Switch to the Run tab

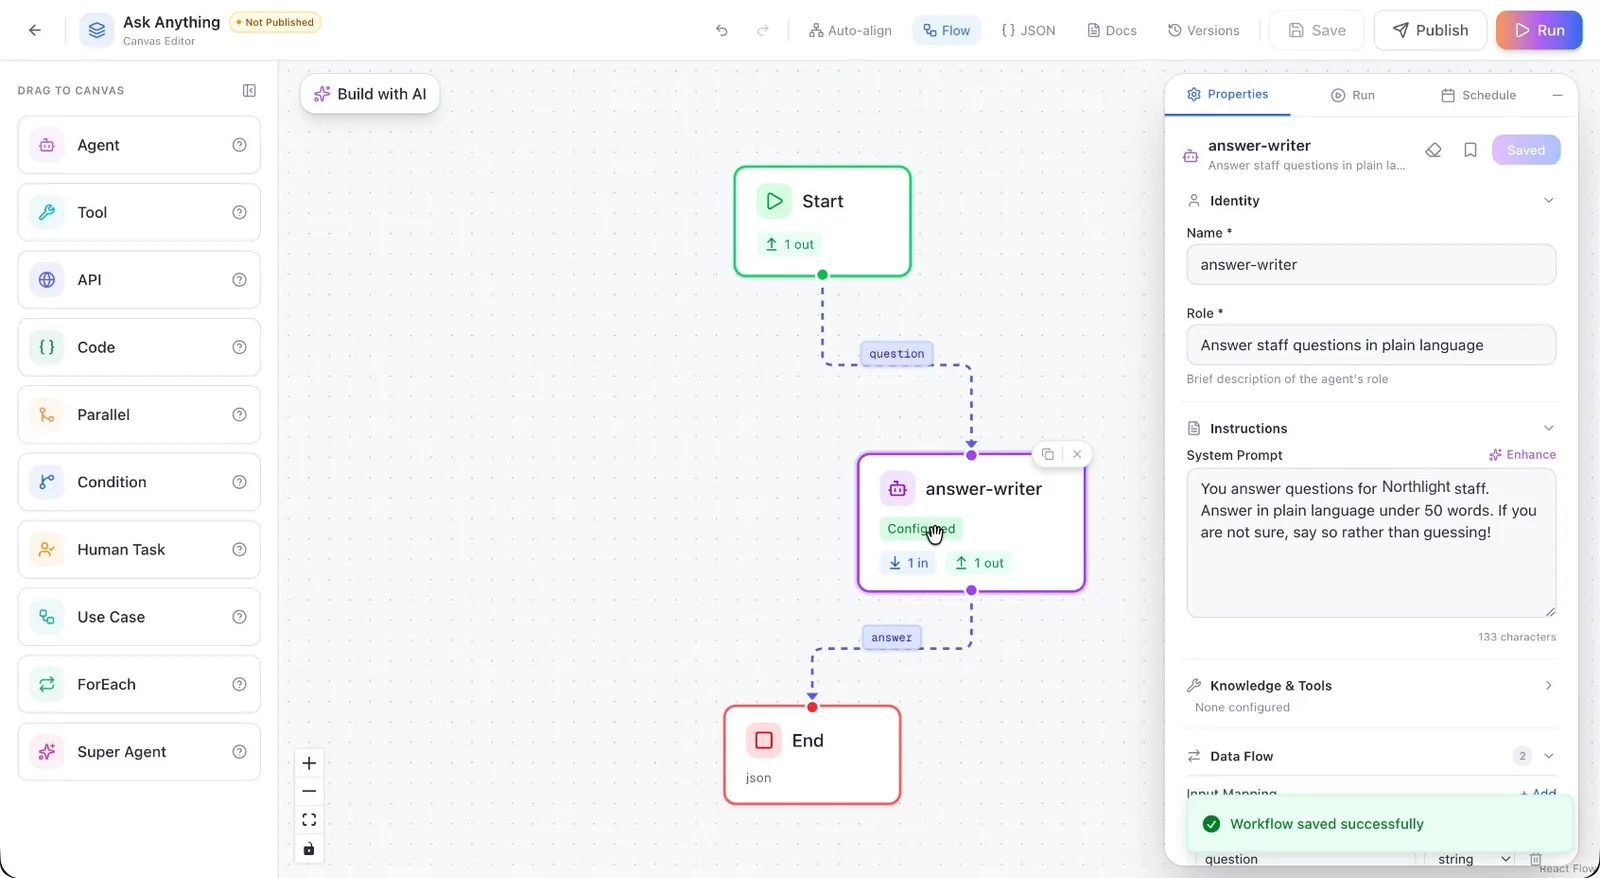click(1353, 95)
